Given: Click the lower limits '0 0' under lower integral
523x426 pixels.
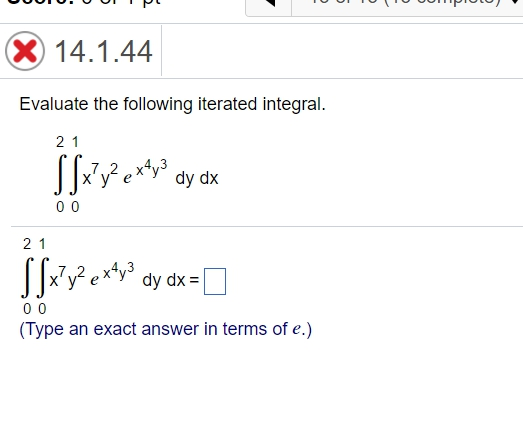Looking at the screenshot, I should [x=35, y=309].
